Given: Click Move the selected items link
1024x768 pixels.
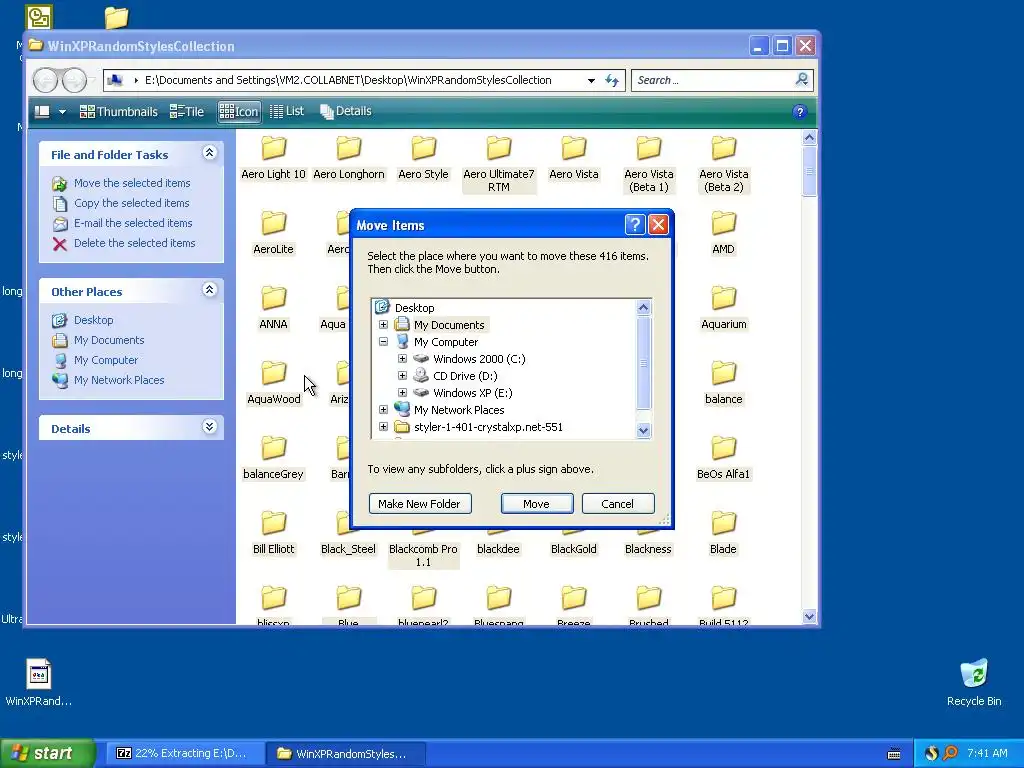Looking at the screenshot, I should click(x=132, y=183).
